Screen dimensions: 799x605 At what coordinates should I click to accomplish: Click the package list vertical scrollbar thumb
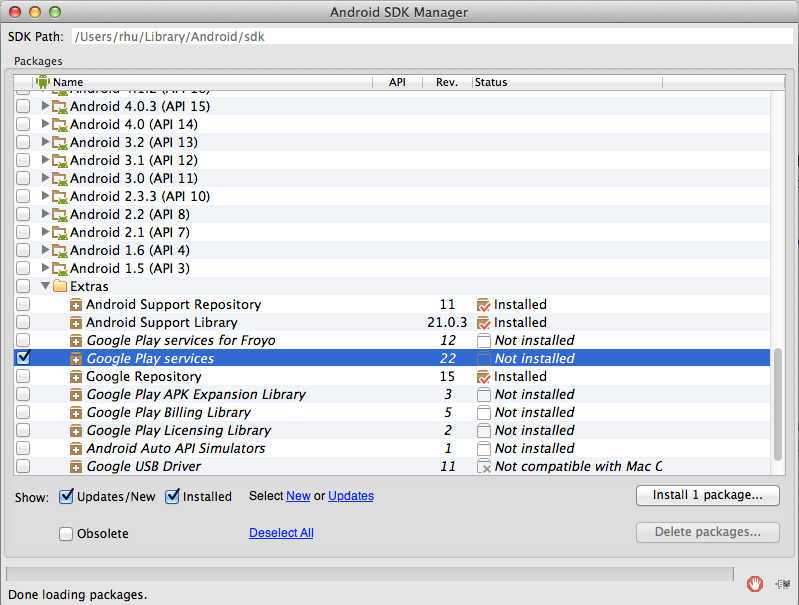pos(777,405)
